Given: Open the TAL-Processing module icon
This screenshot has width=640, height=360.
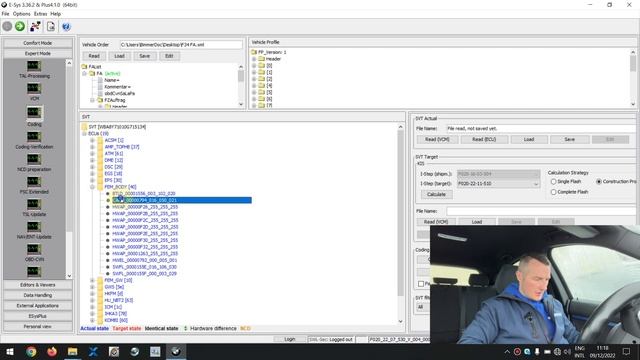Looking at the screenshot, I should (34, 66).
